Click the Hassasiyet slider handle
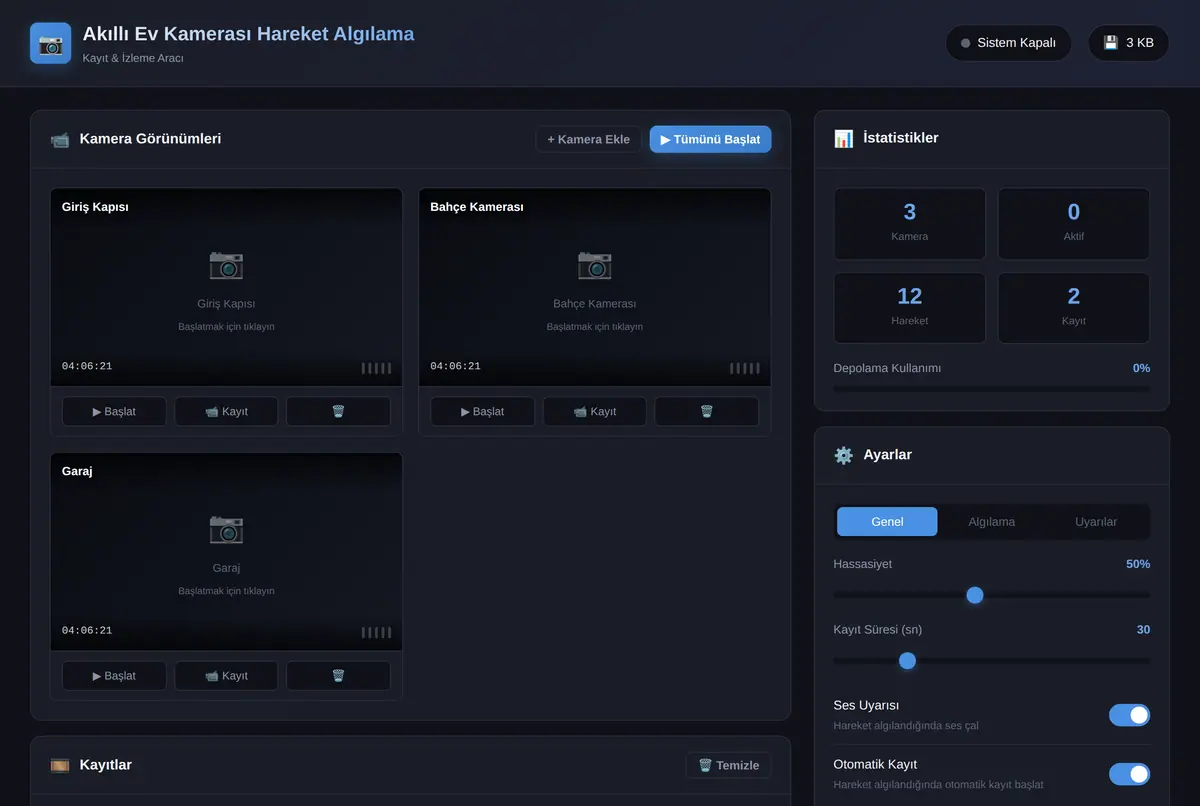The height and width of the screenshot is (806, 1200). point(975,595)
